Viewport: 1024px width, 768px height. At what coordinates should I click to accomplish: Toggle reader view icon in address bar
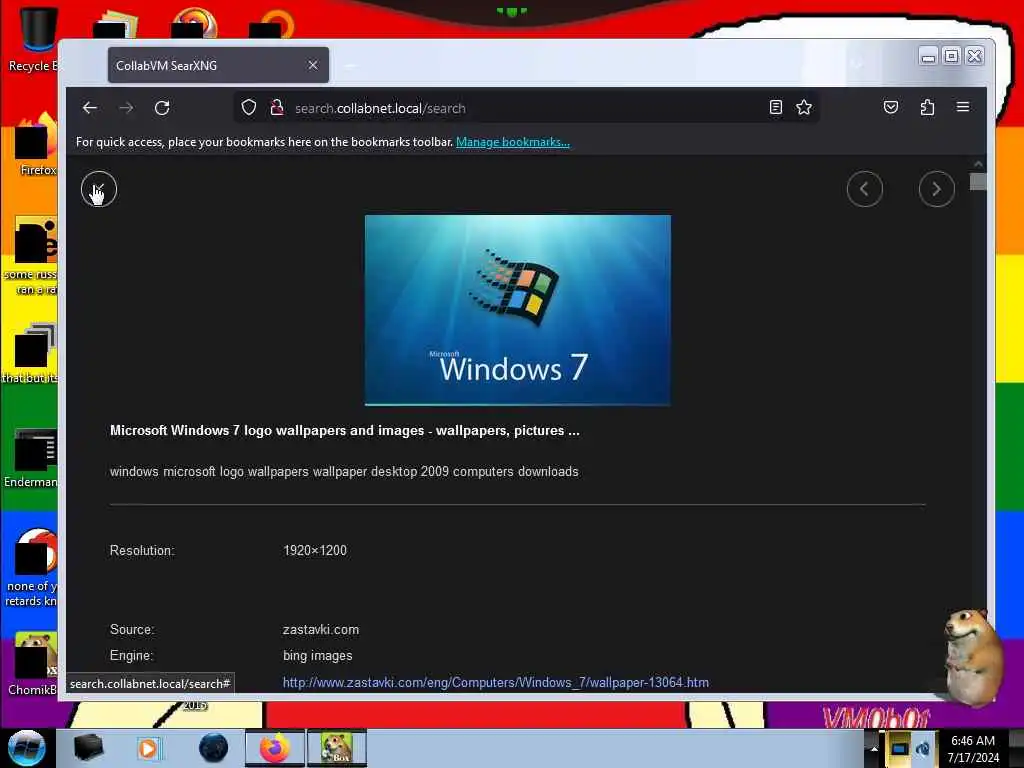point(776,108)
